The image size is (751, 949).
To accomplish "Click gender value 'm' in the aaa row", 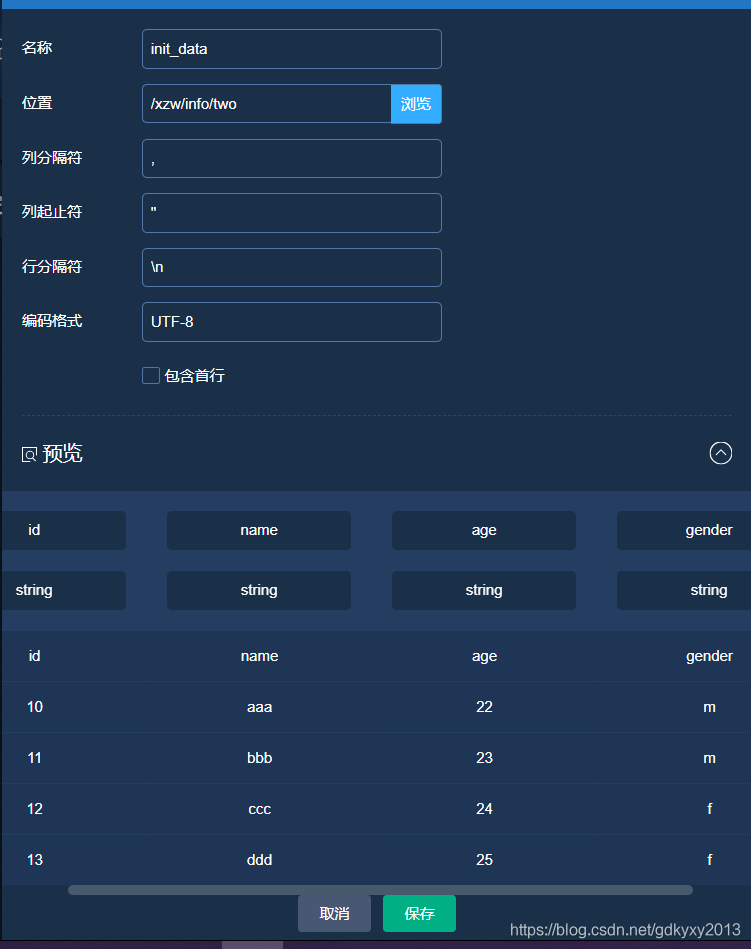I will click(709, 708).
